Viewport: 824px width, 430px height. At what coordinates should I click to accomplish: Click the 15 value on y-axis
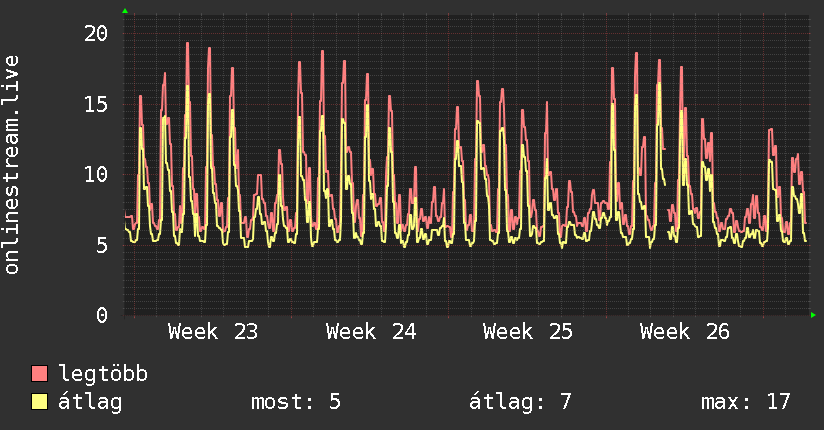[x=96, y=104]
